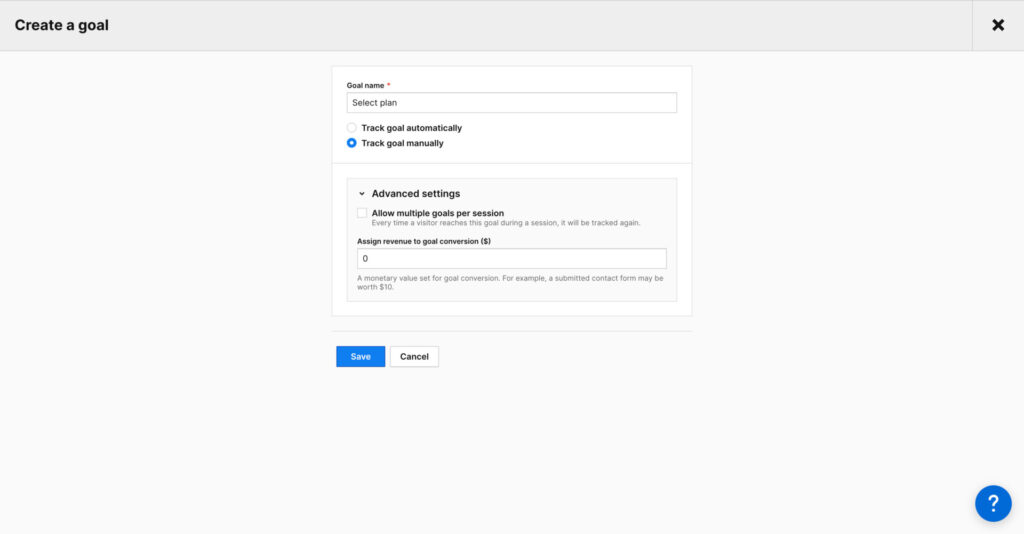The height and width of the screenshot is (534, 1024).
Task: Save the new goal
Action: [x=360, y=357]
